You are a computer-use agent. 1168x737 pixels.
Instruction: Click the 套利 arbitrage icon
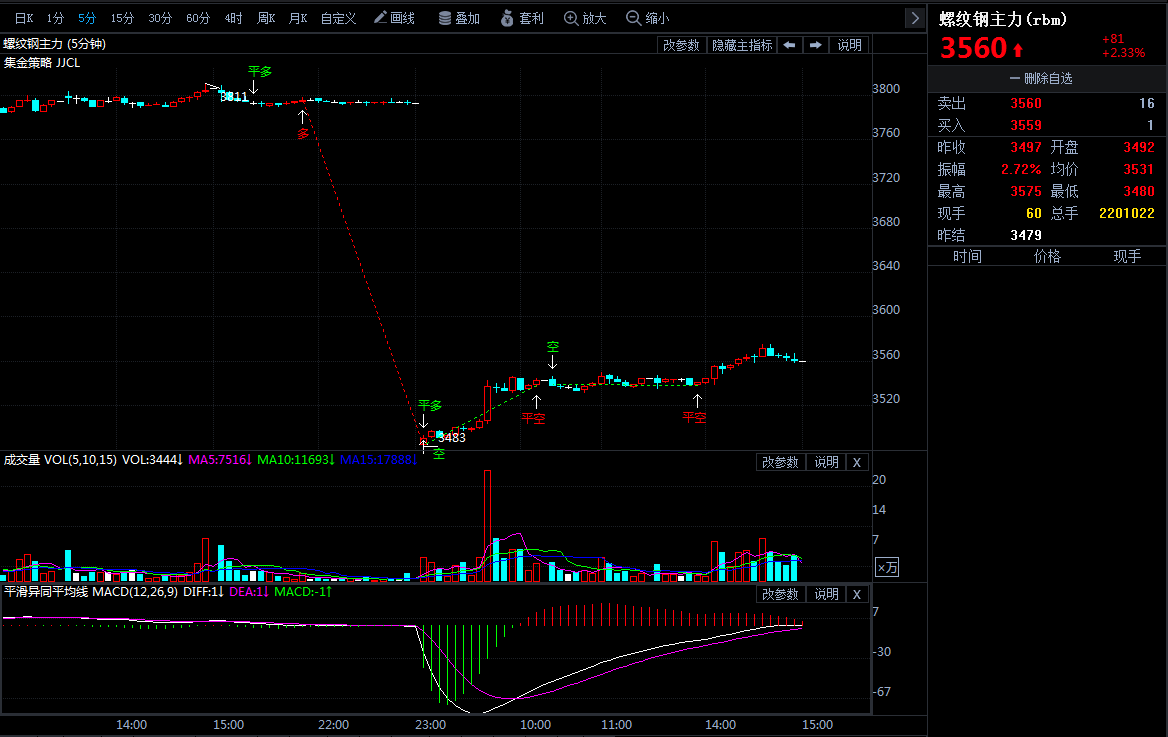523,18
